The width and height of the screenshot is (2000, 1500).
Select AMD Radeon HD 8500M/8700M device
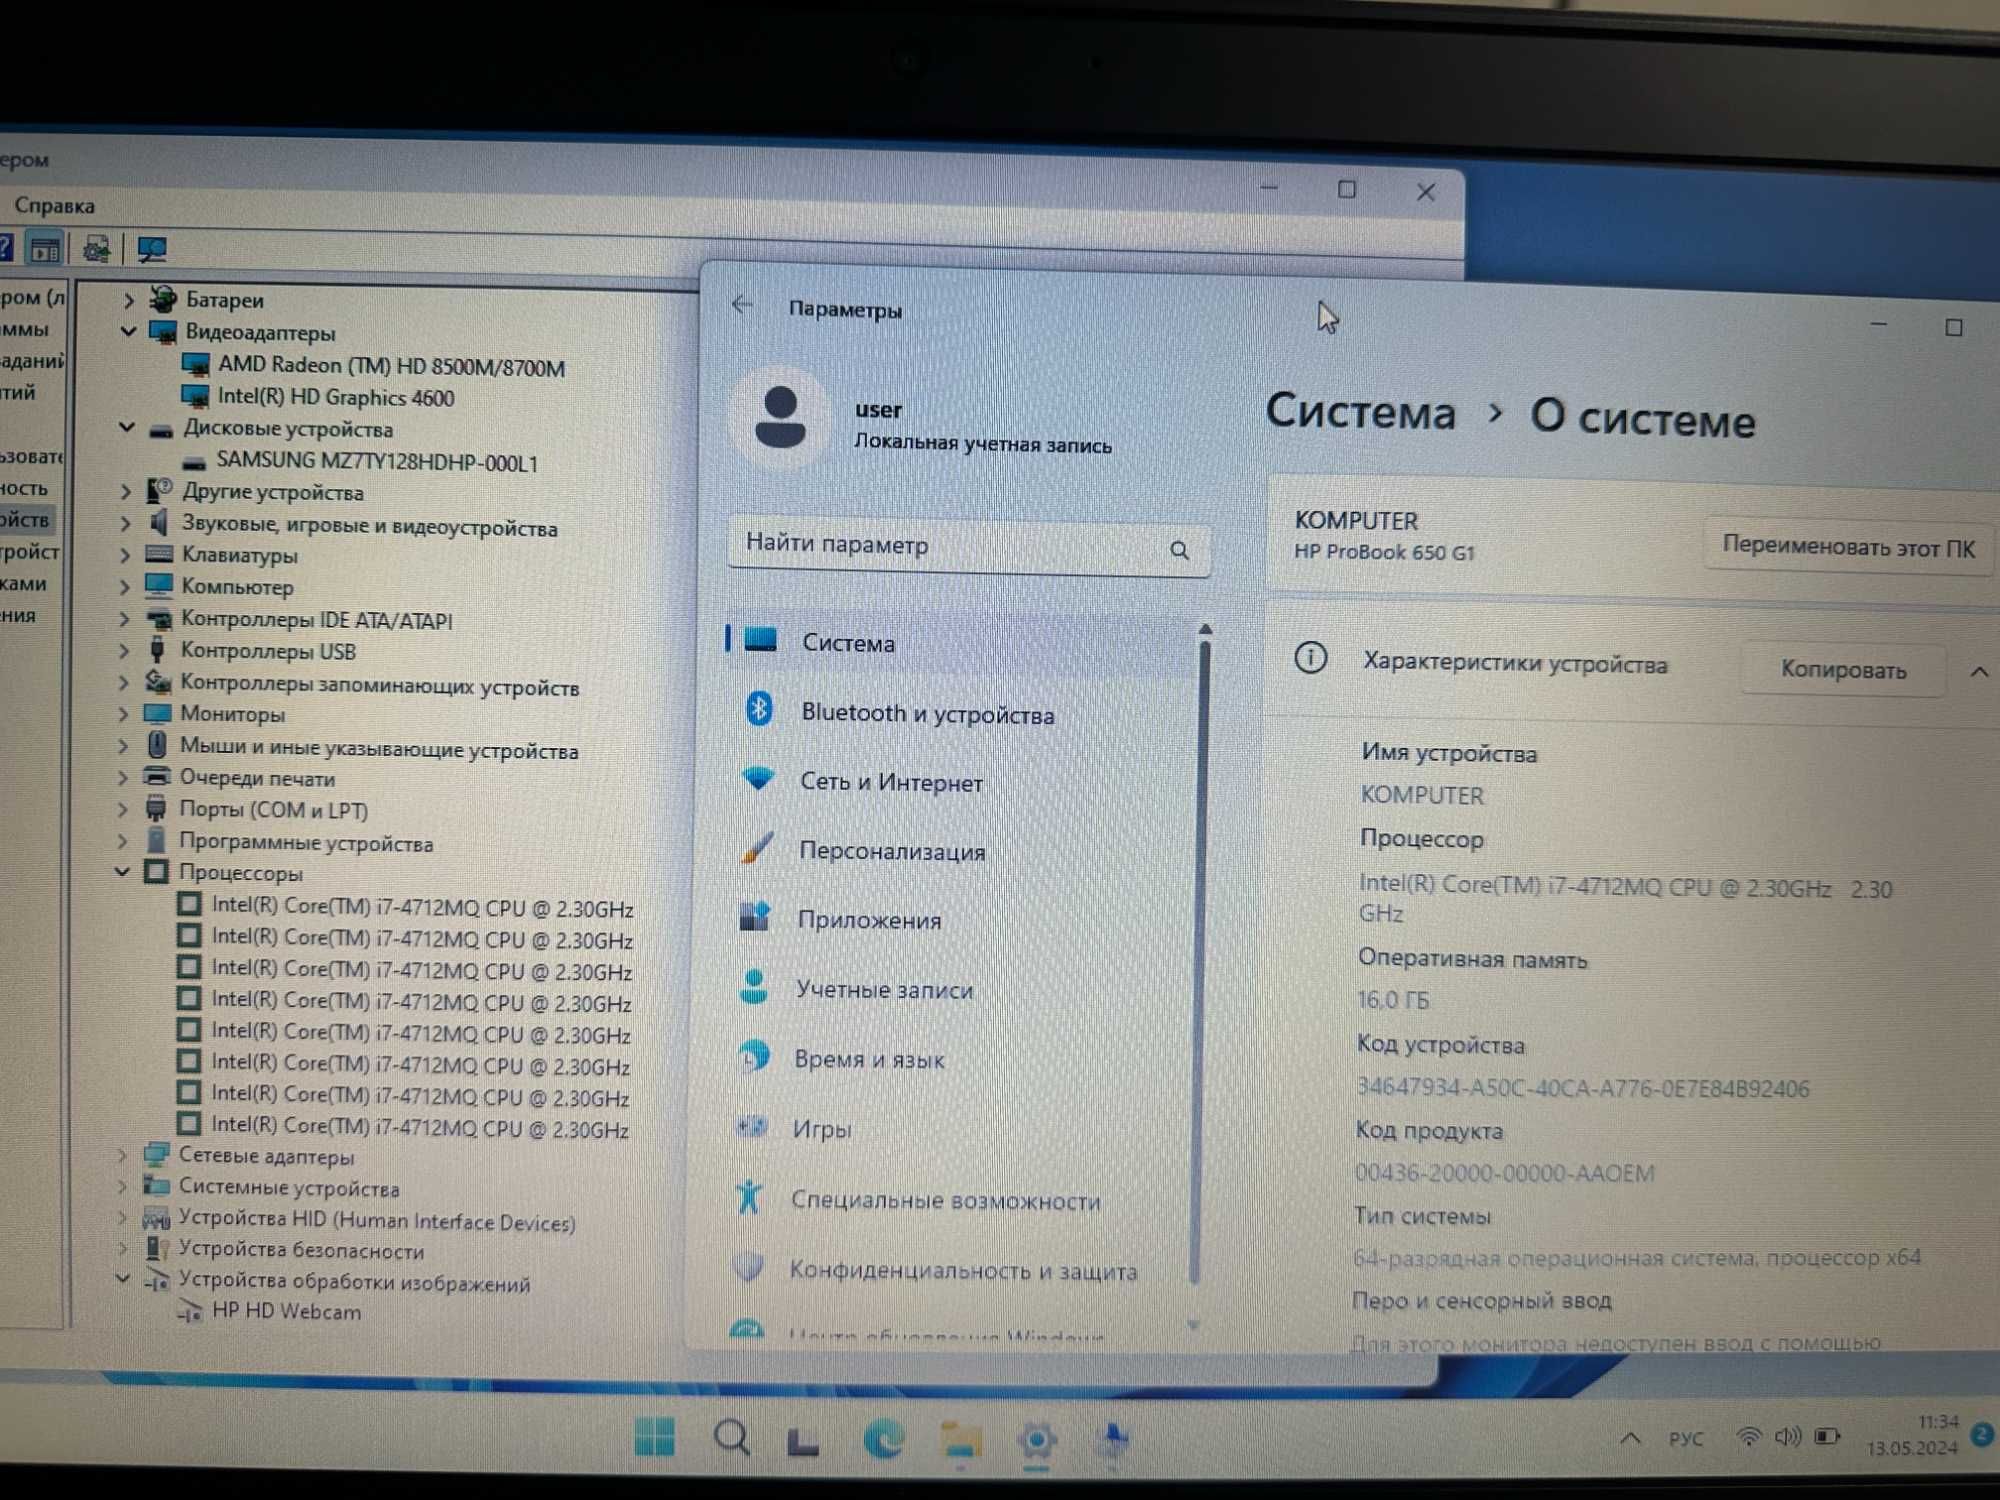click(391, 367)
